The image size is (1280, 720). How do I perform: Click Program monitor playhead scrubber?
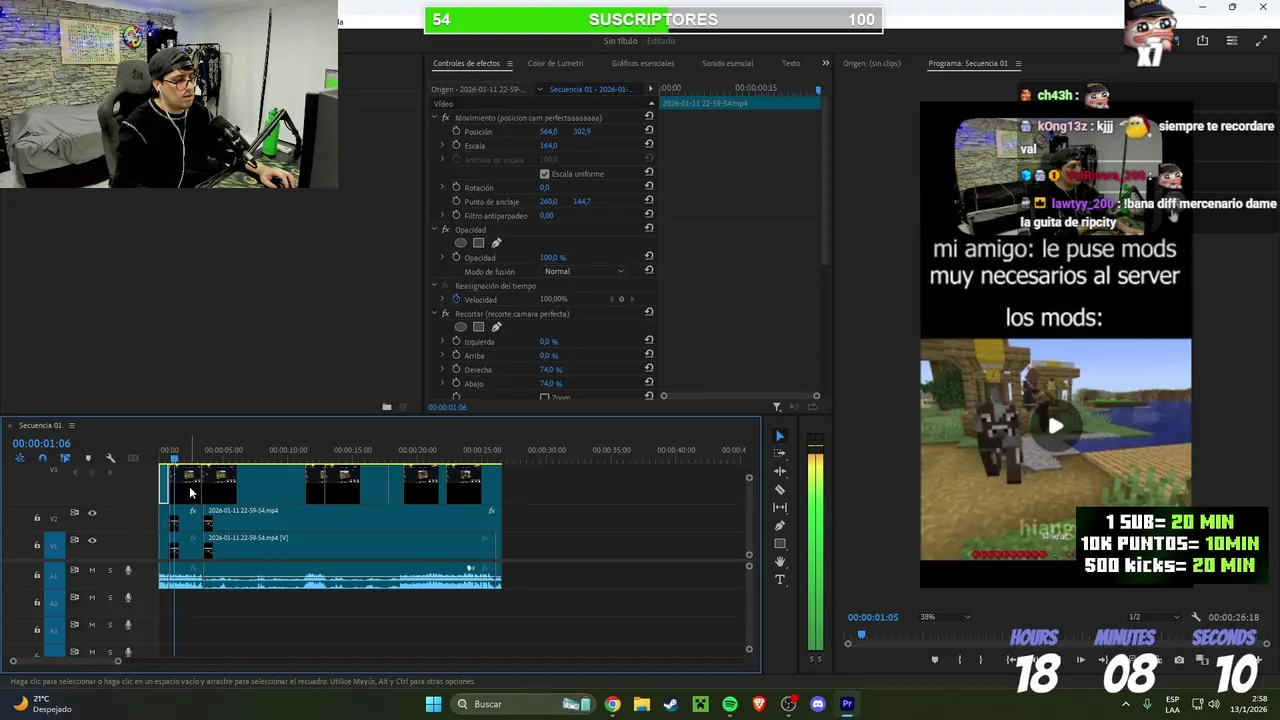(x=861, y=635)
